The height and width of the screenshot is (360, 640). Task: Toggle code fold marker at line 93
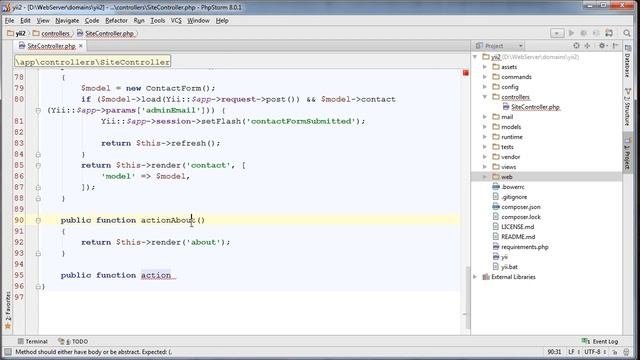[x=38, y=253]
